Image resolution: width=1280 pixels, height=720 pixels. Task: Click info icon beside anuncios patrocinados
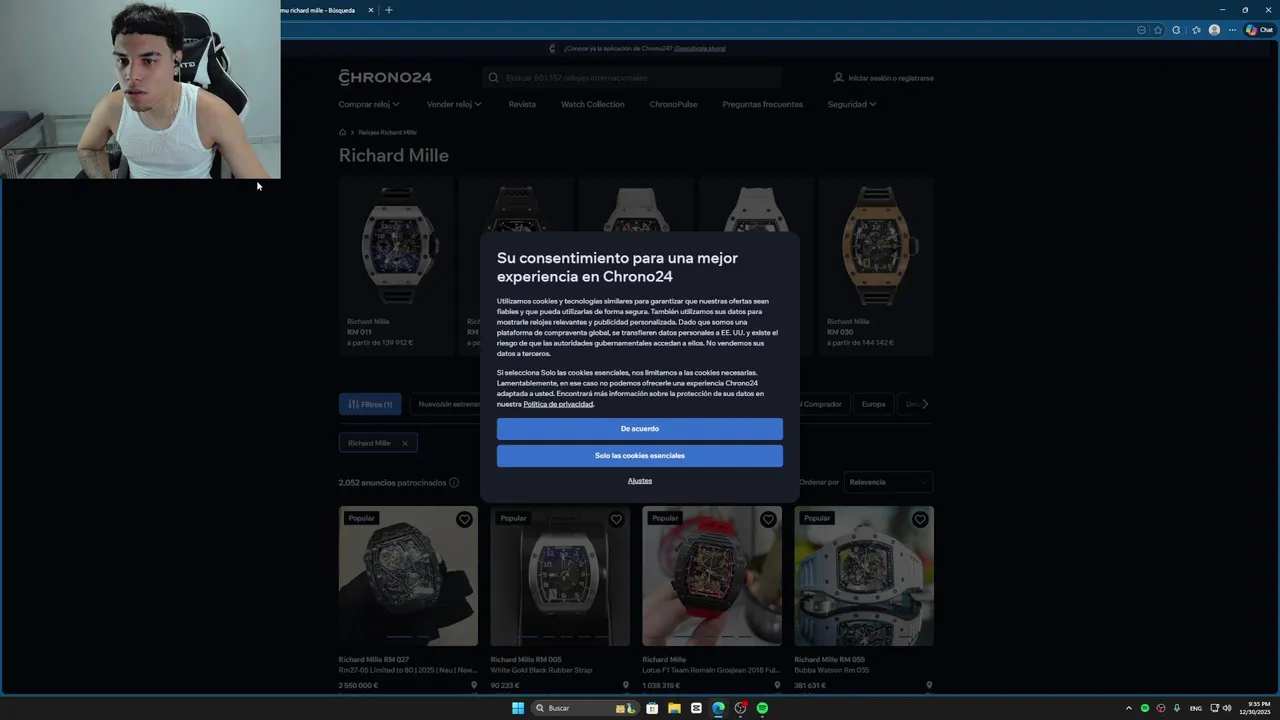(454, 483)
